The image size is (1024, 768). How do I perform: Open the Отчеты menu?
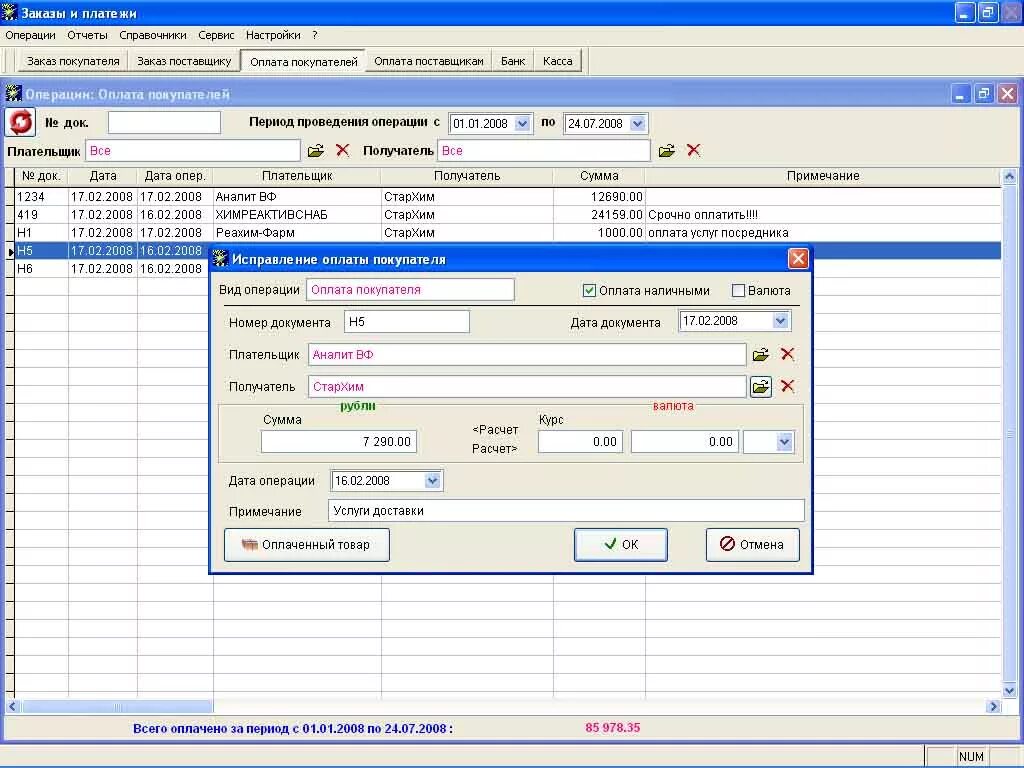point(87,35)
